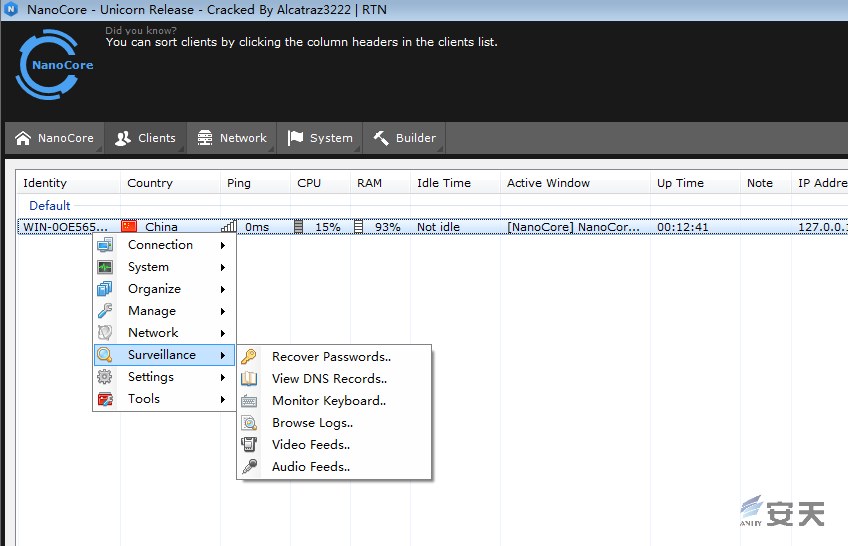Expand the Tools submenu arrow
This screenshot has height=546, width=848.
223,399
